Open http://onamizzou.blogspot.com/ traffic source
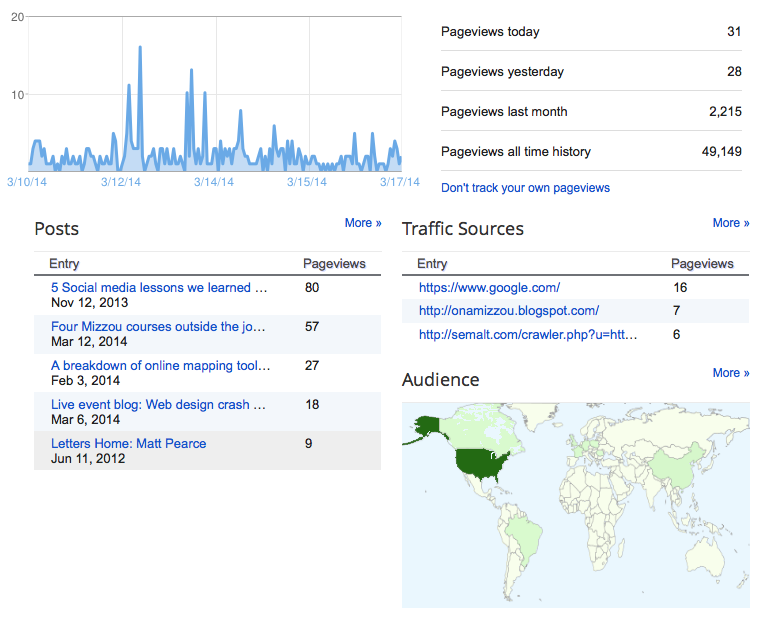Screen dimensions: 766x626 click(x=509, y=311)
